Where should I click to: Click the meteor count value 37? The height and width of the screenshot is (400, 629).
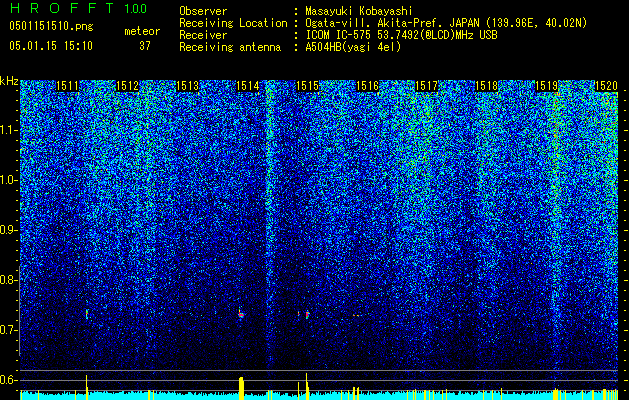click(145, 46)
